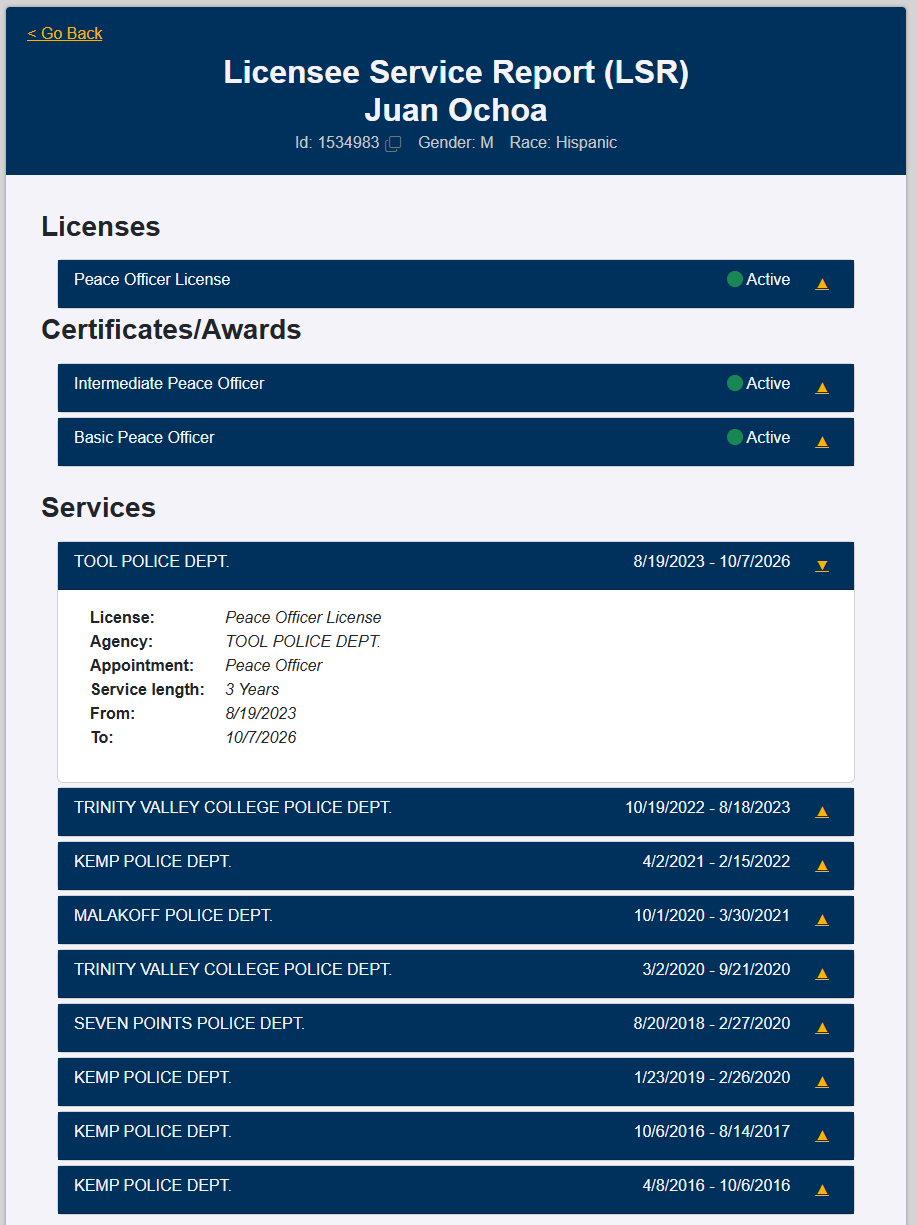Viewport: 917px width, 1225px height.
Task: Click the Agency value TOOL POLICE DEPT.
Action: (303, 641)
